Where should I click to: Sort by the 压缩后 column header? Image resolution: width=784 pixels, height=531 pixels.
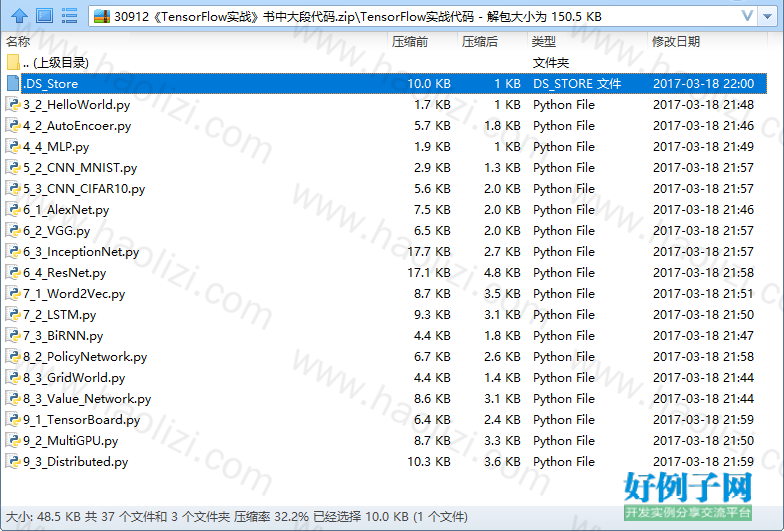pyautogui.click(x=480, y=42)
